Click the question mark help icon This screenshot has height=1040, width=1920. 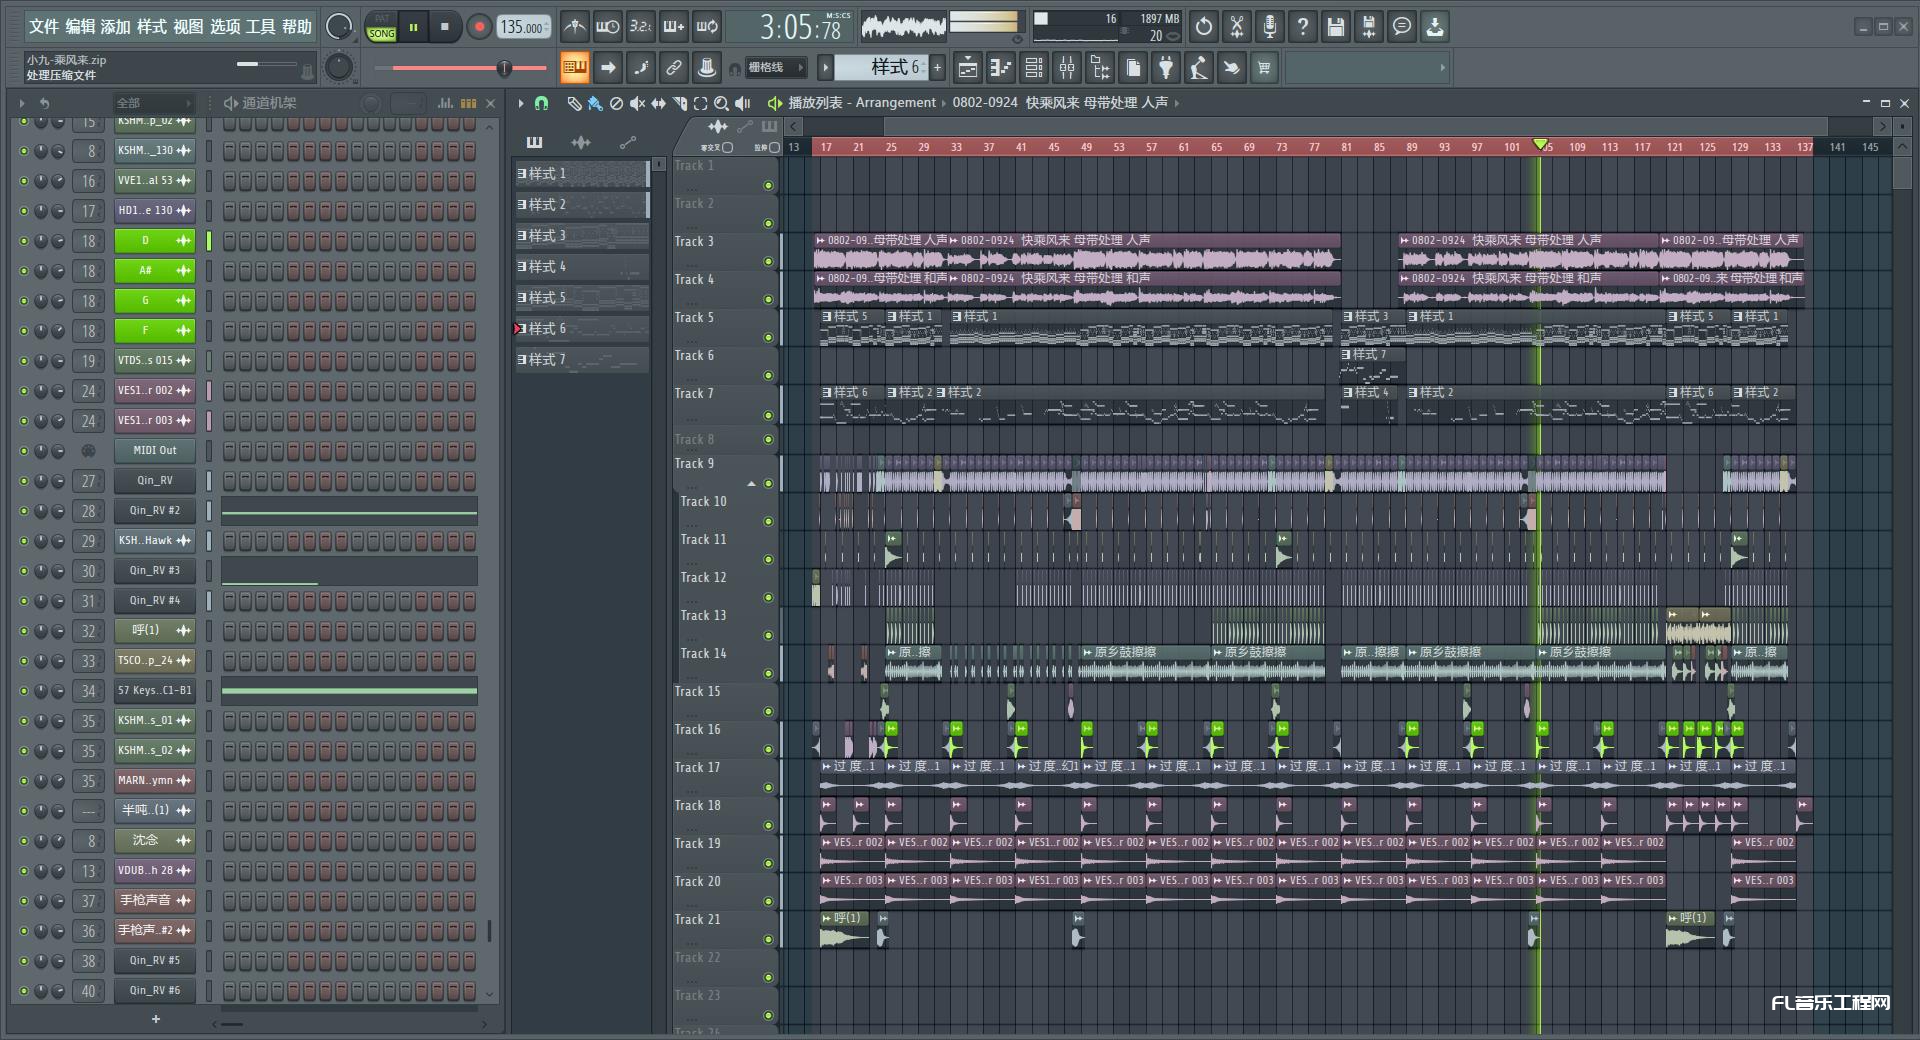click(1303, 27)
